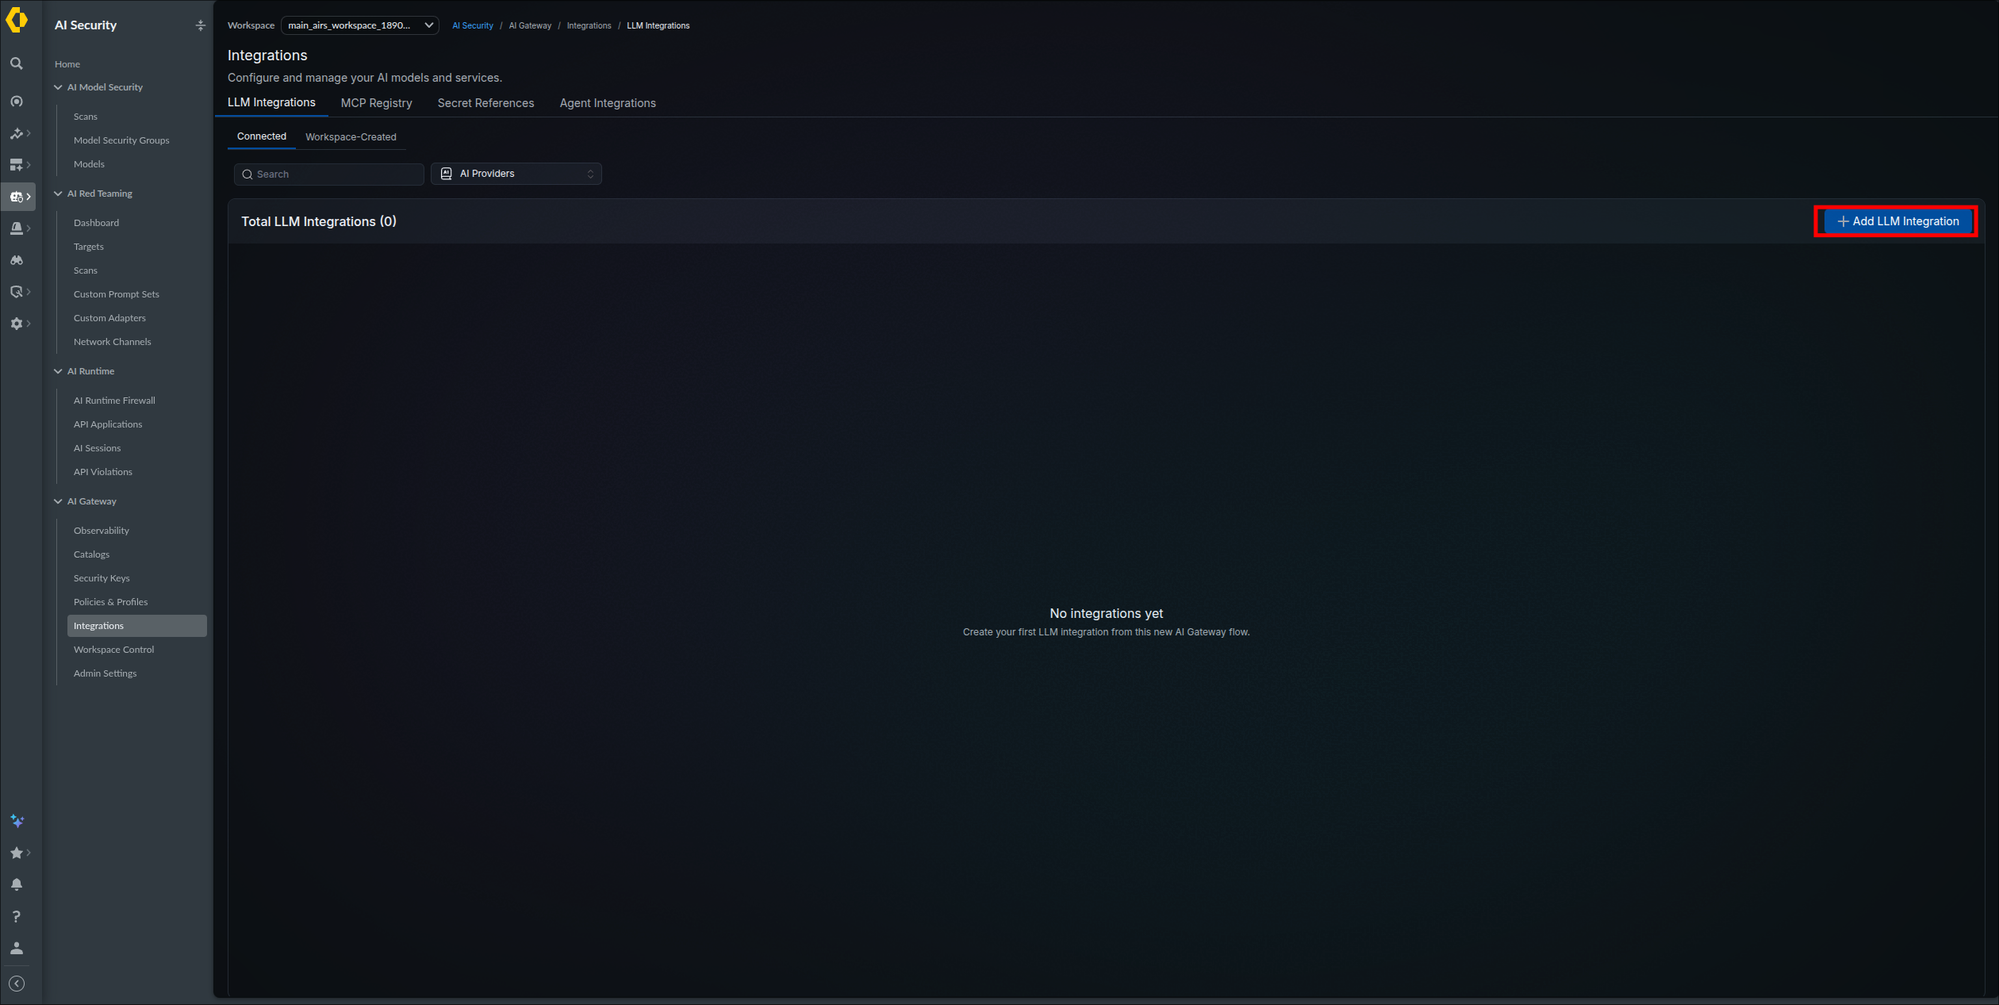The height and width of the screenshot is (1005, 1999).
Task: Click the Integrations breadcrumb link
Action: pos(589,26)
